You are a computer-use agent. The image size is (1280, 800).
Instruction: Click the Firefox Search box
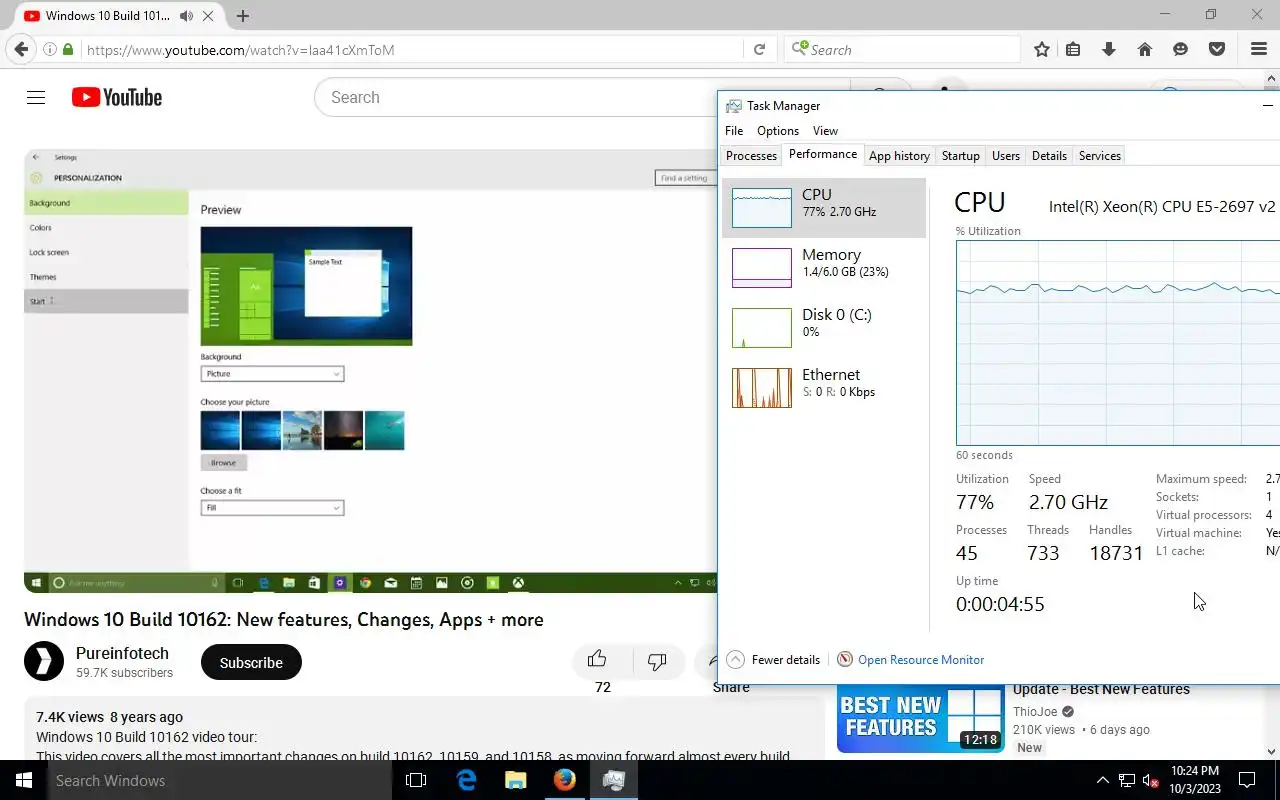[903, 49]
